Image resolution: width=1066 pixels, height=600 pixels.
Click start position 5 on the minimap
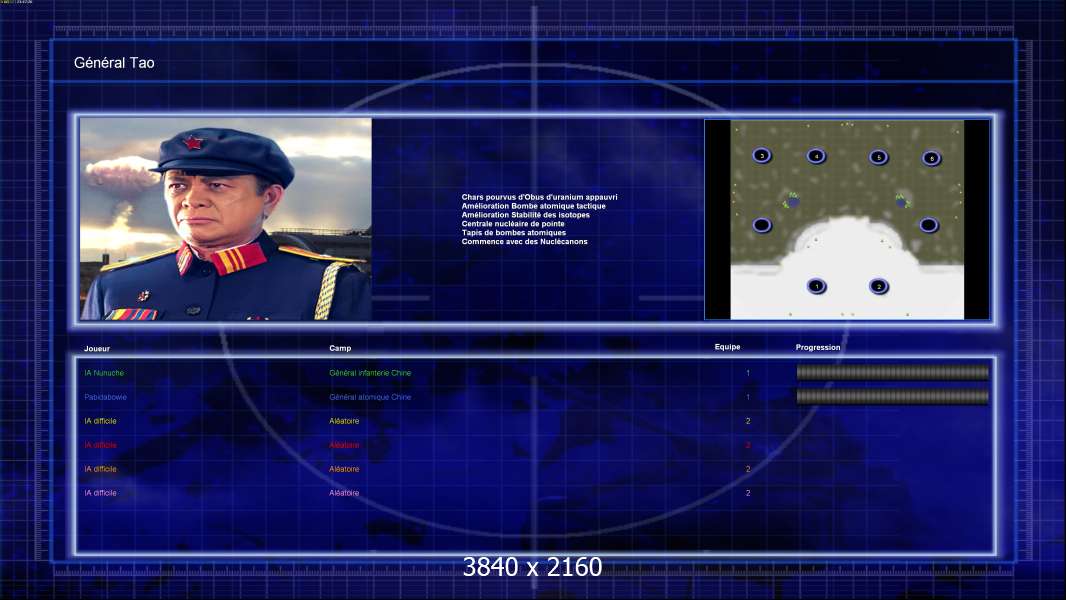878,157
